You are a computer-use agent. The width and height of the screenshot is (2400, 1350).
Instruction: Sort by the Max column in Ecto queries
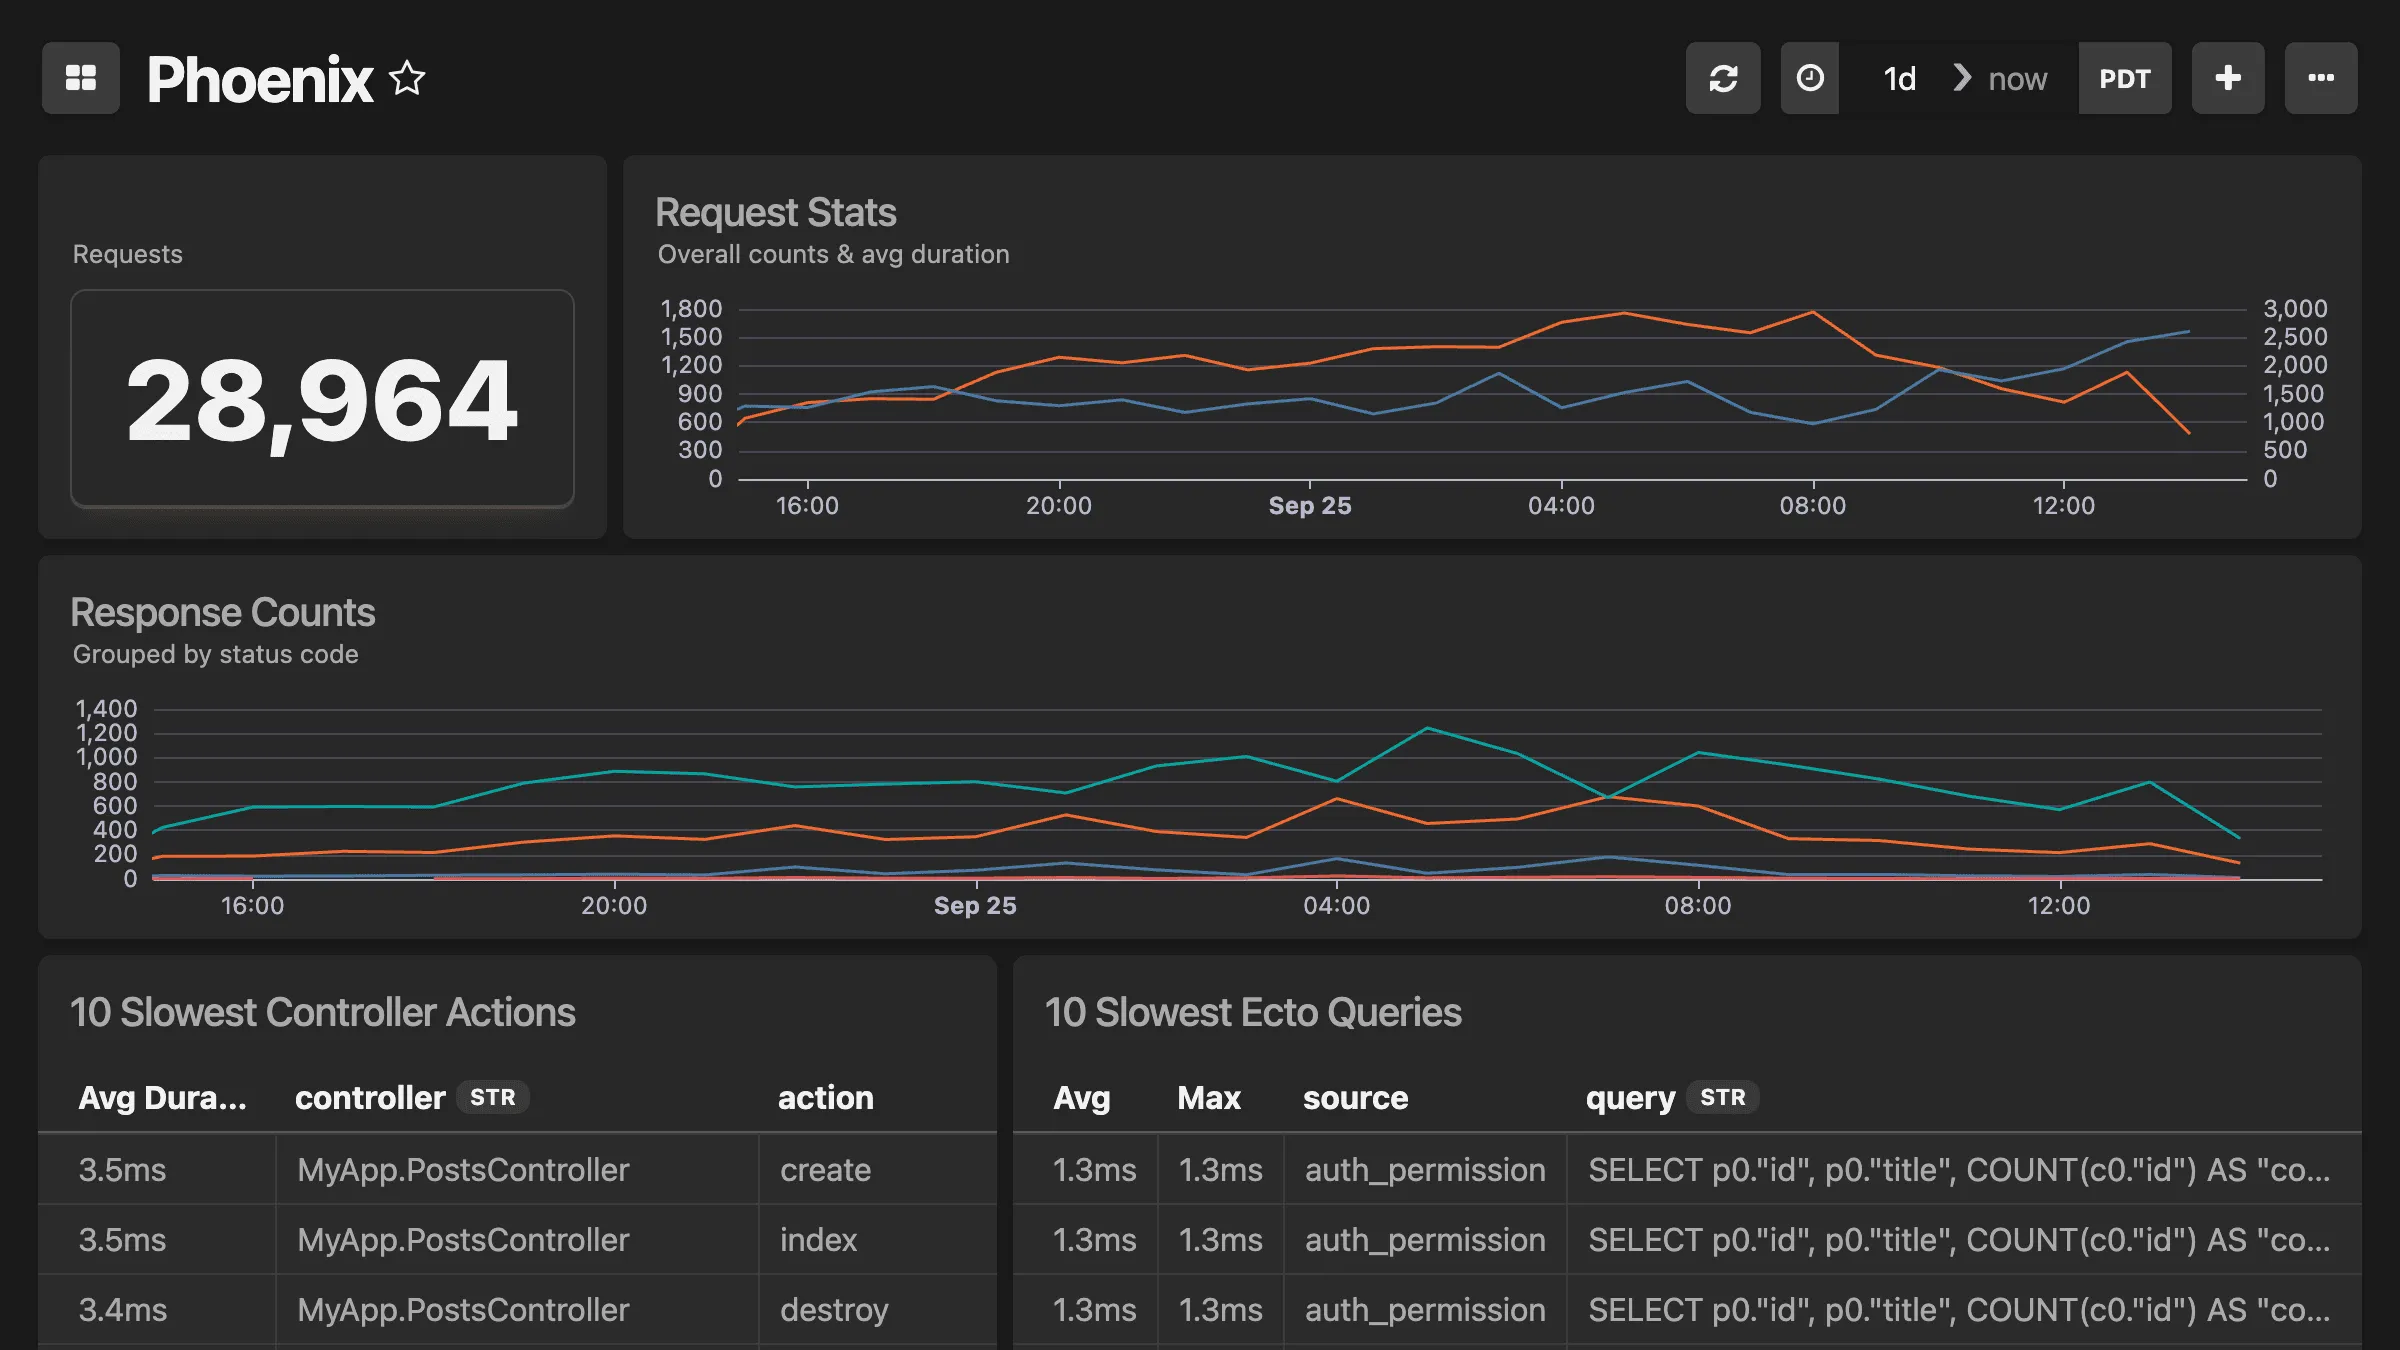(1208, 1097)
